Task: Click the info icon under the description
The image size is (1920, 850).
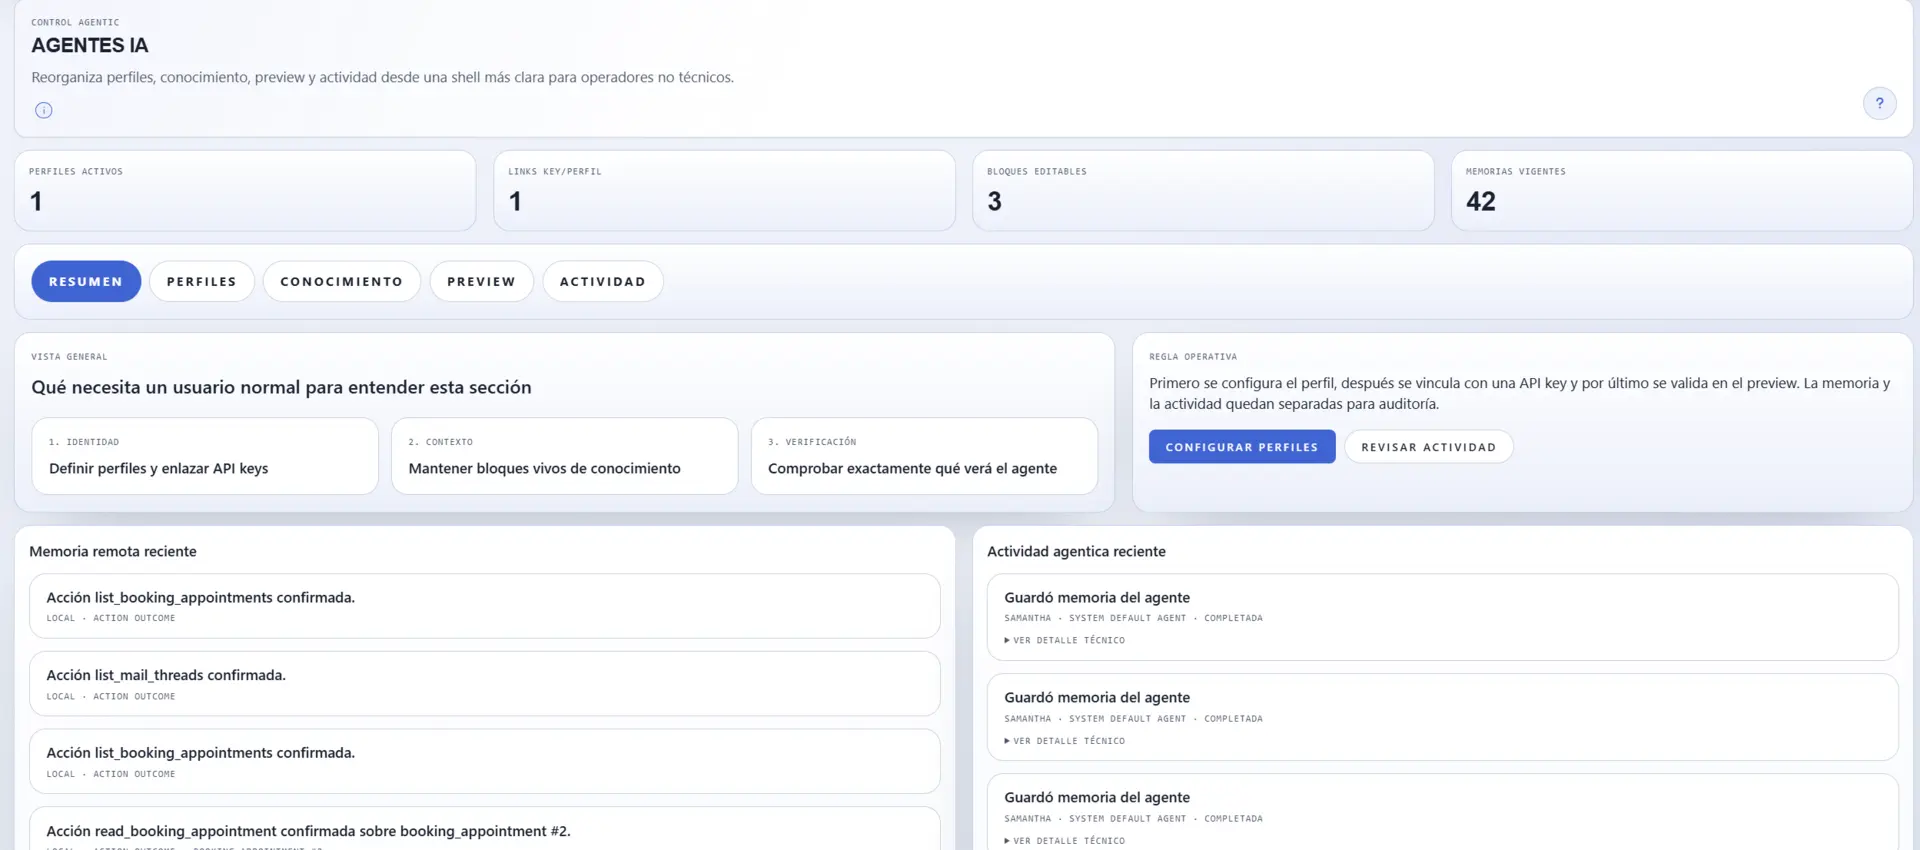Action: coord(44,110)
